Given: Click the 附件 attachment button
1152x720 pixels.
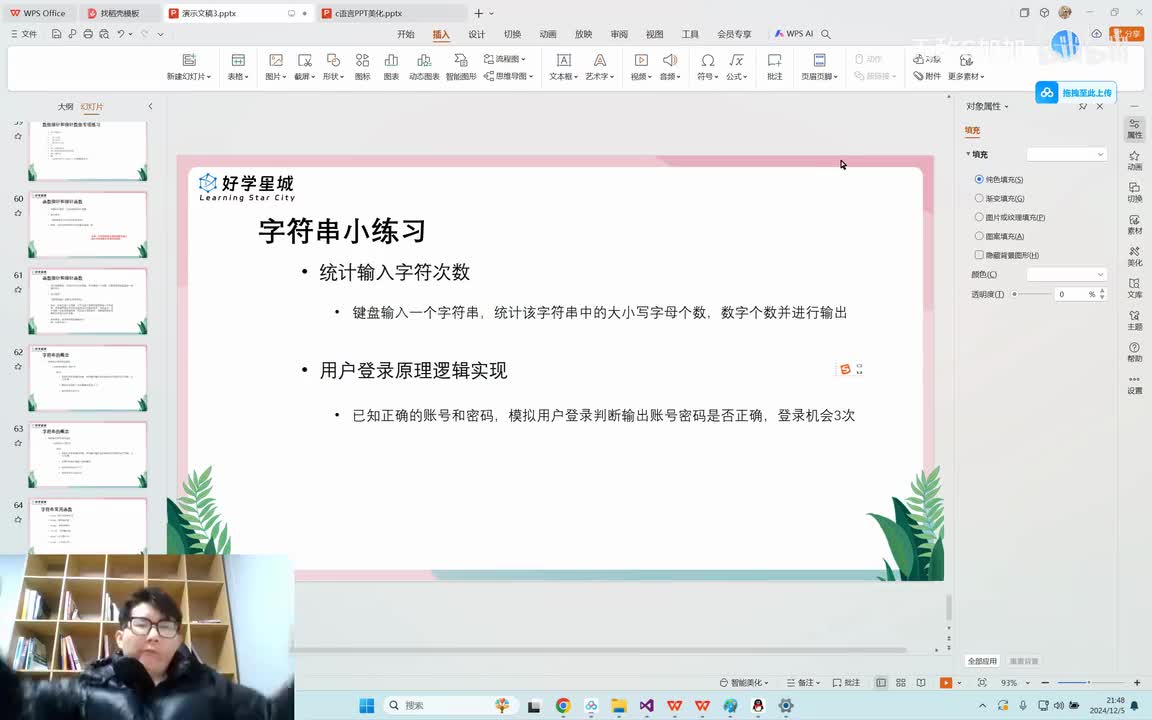Looking at the screenshot, I should click(926, 76).
